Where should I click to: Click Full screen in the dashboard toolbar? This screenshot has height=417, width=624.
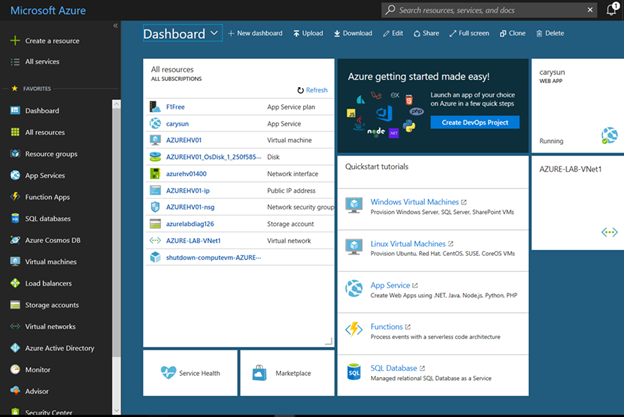click(469, 33)
